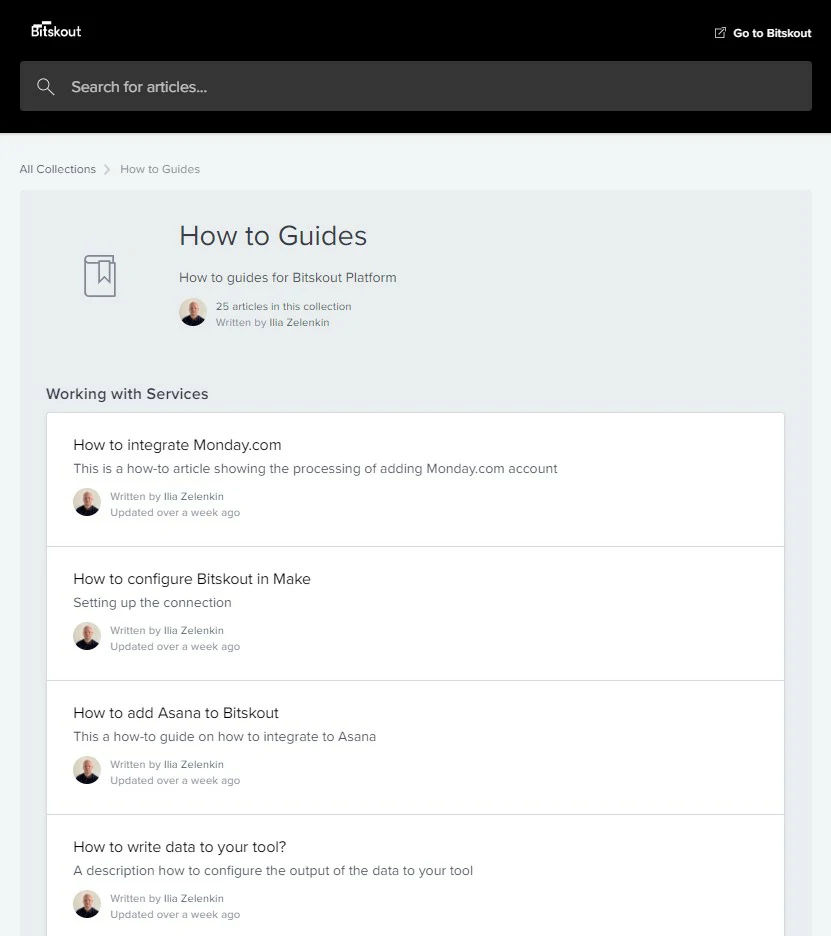This screenshot has height=936, width=831.
Task: Click the How to Guides page title
Action: point(273,236)
